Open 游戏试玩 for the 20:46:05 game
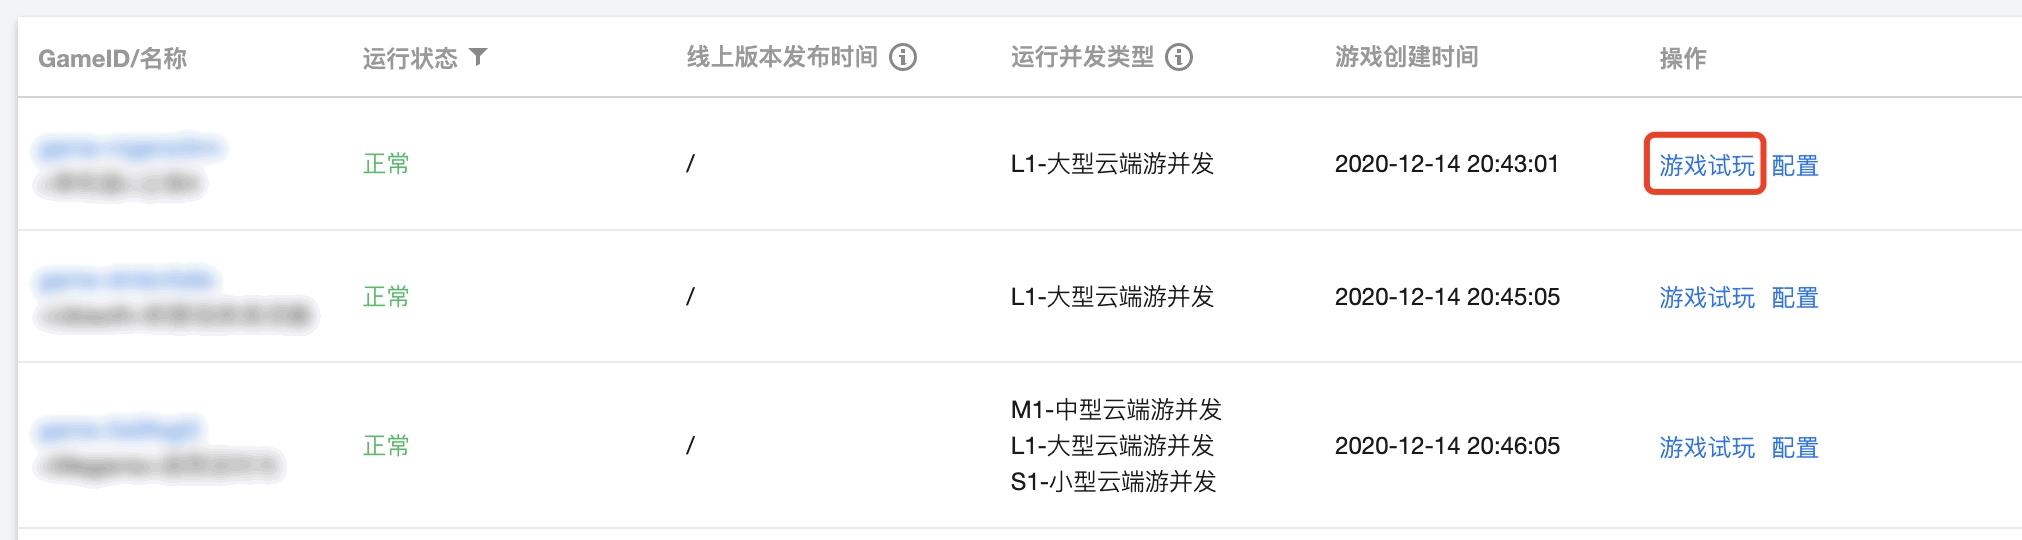The image size is (2022, 540). tap(1706, 447)
